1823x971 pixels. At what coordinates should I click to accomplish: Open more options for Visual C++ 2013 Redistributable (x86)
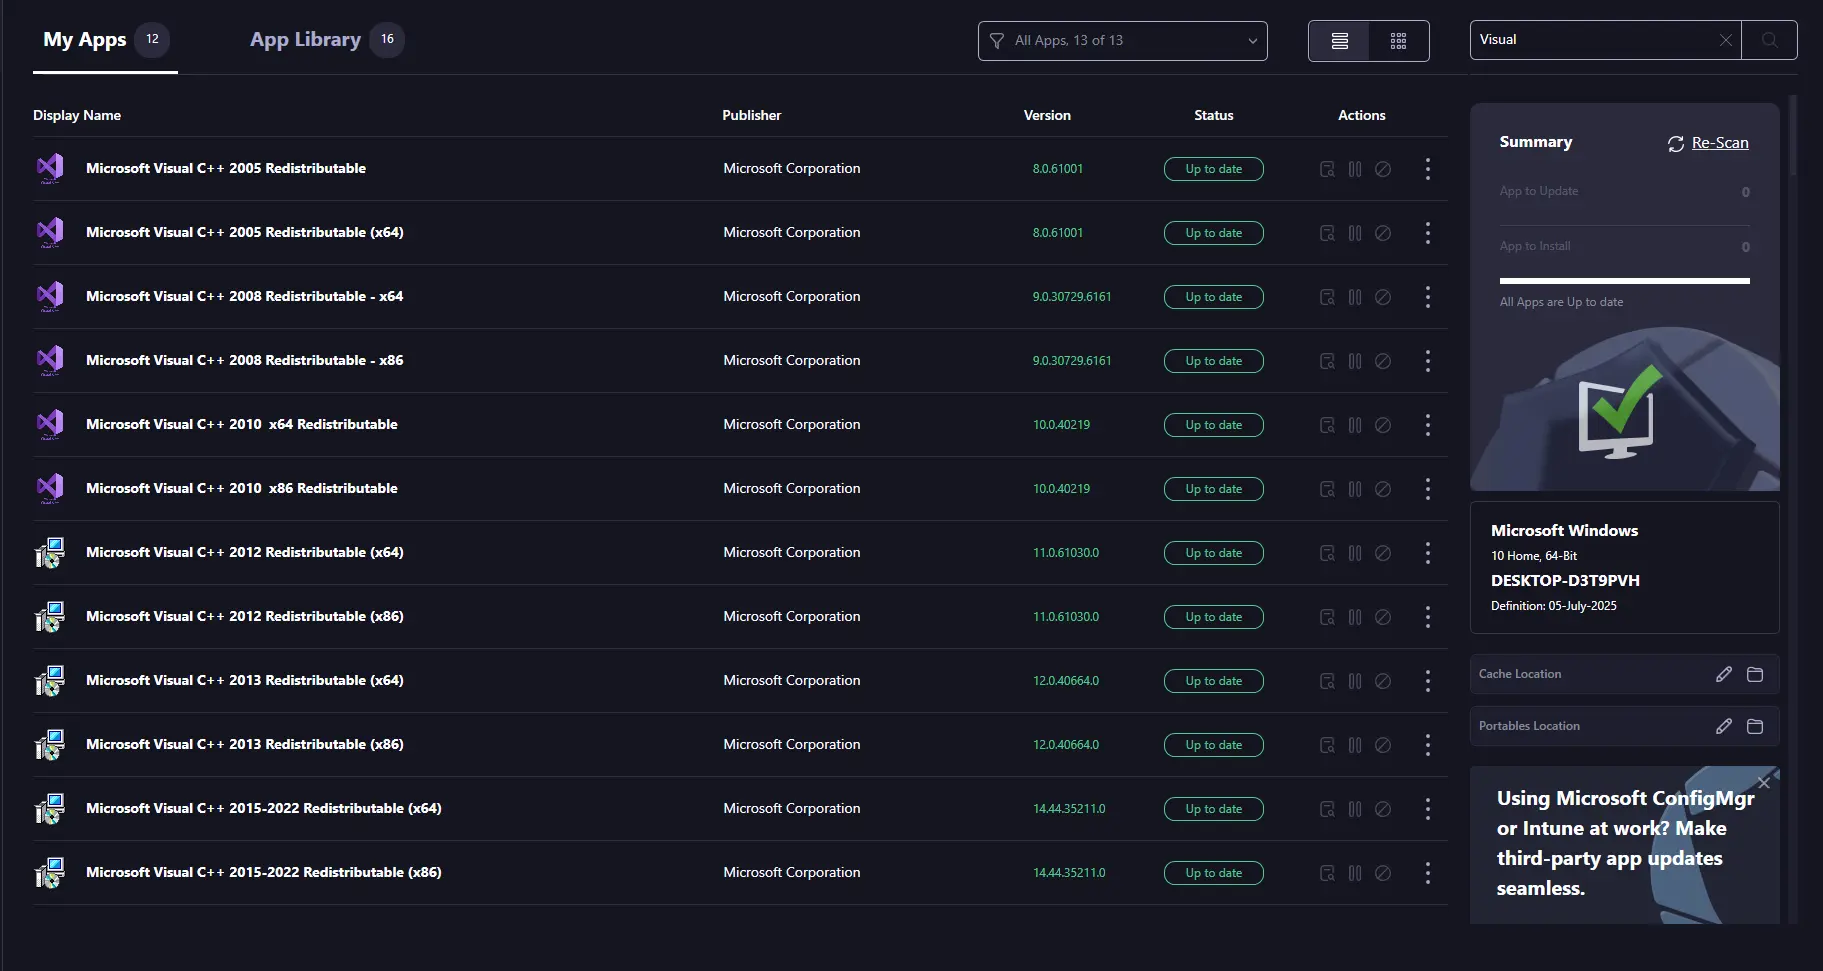(x=1428, y=745)
